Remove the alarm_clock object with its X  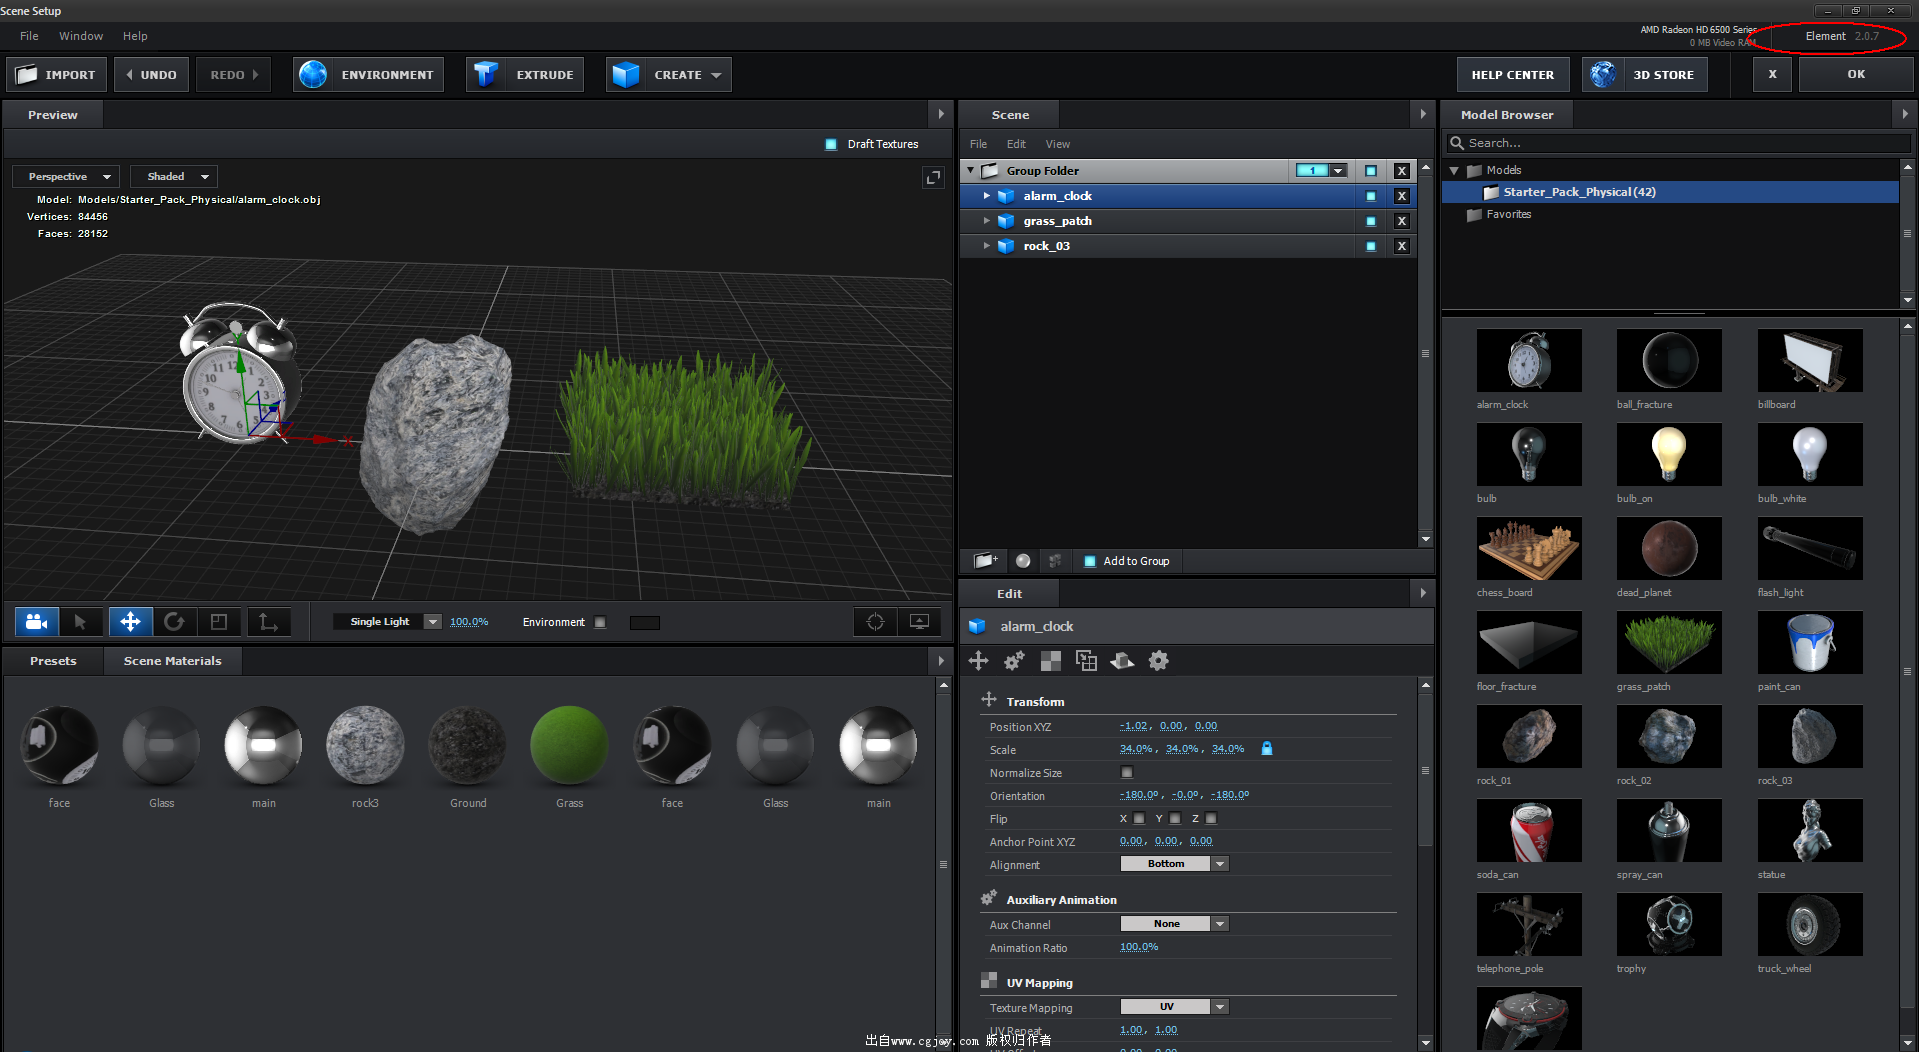pos(1402,196)
